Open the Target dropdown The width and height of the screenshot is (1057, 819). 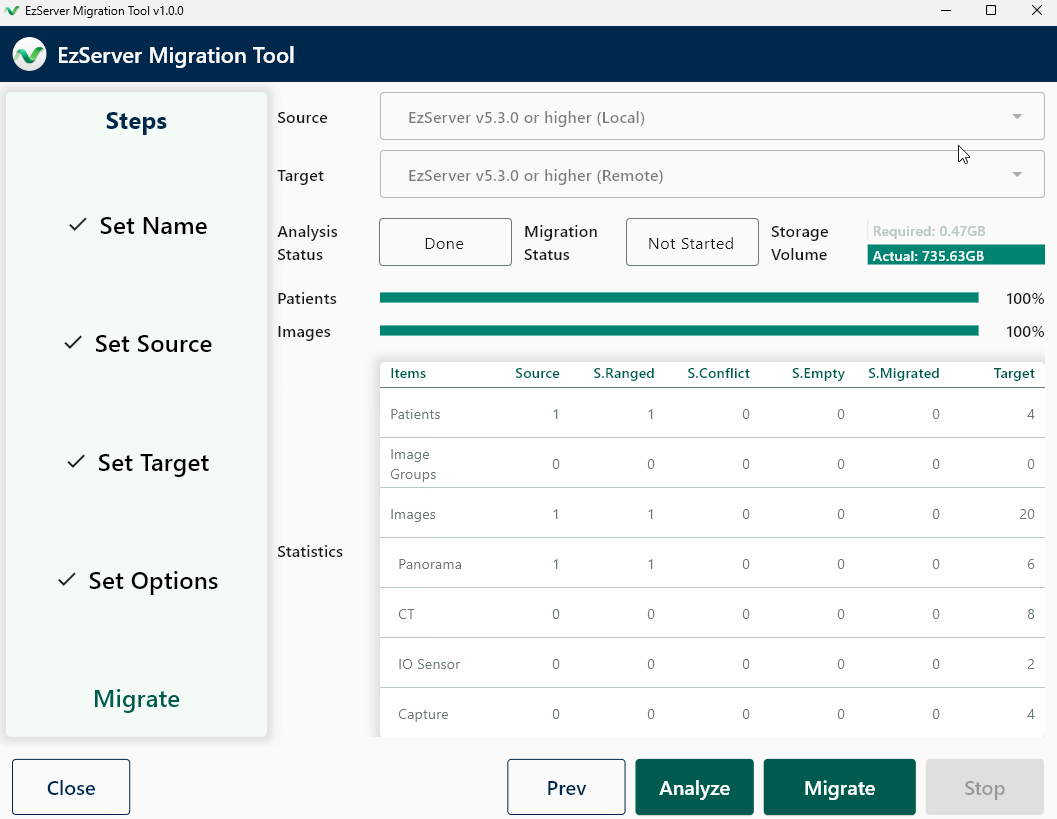click(x=712, y=175)
